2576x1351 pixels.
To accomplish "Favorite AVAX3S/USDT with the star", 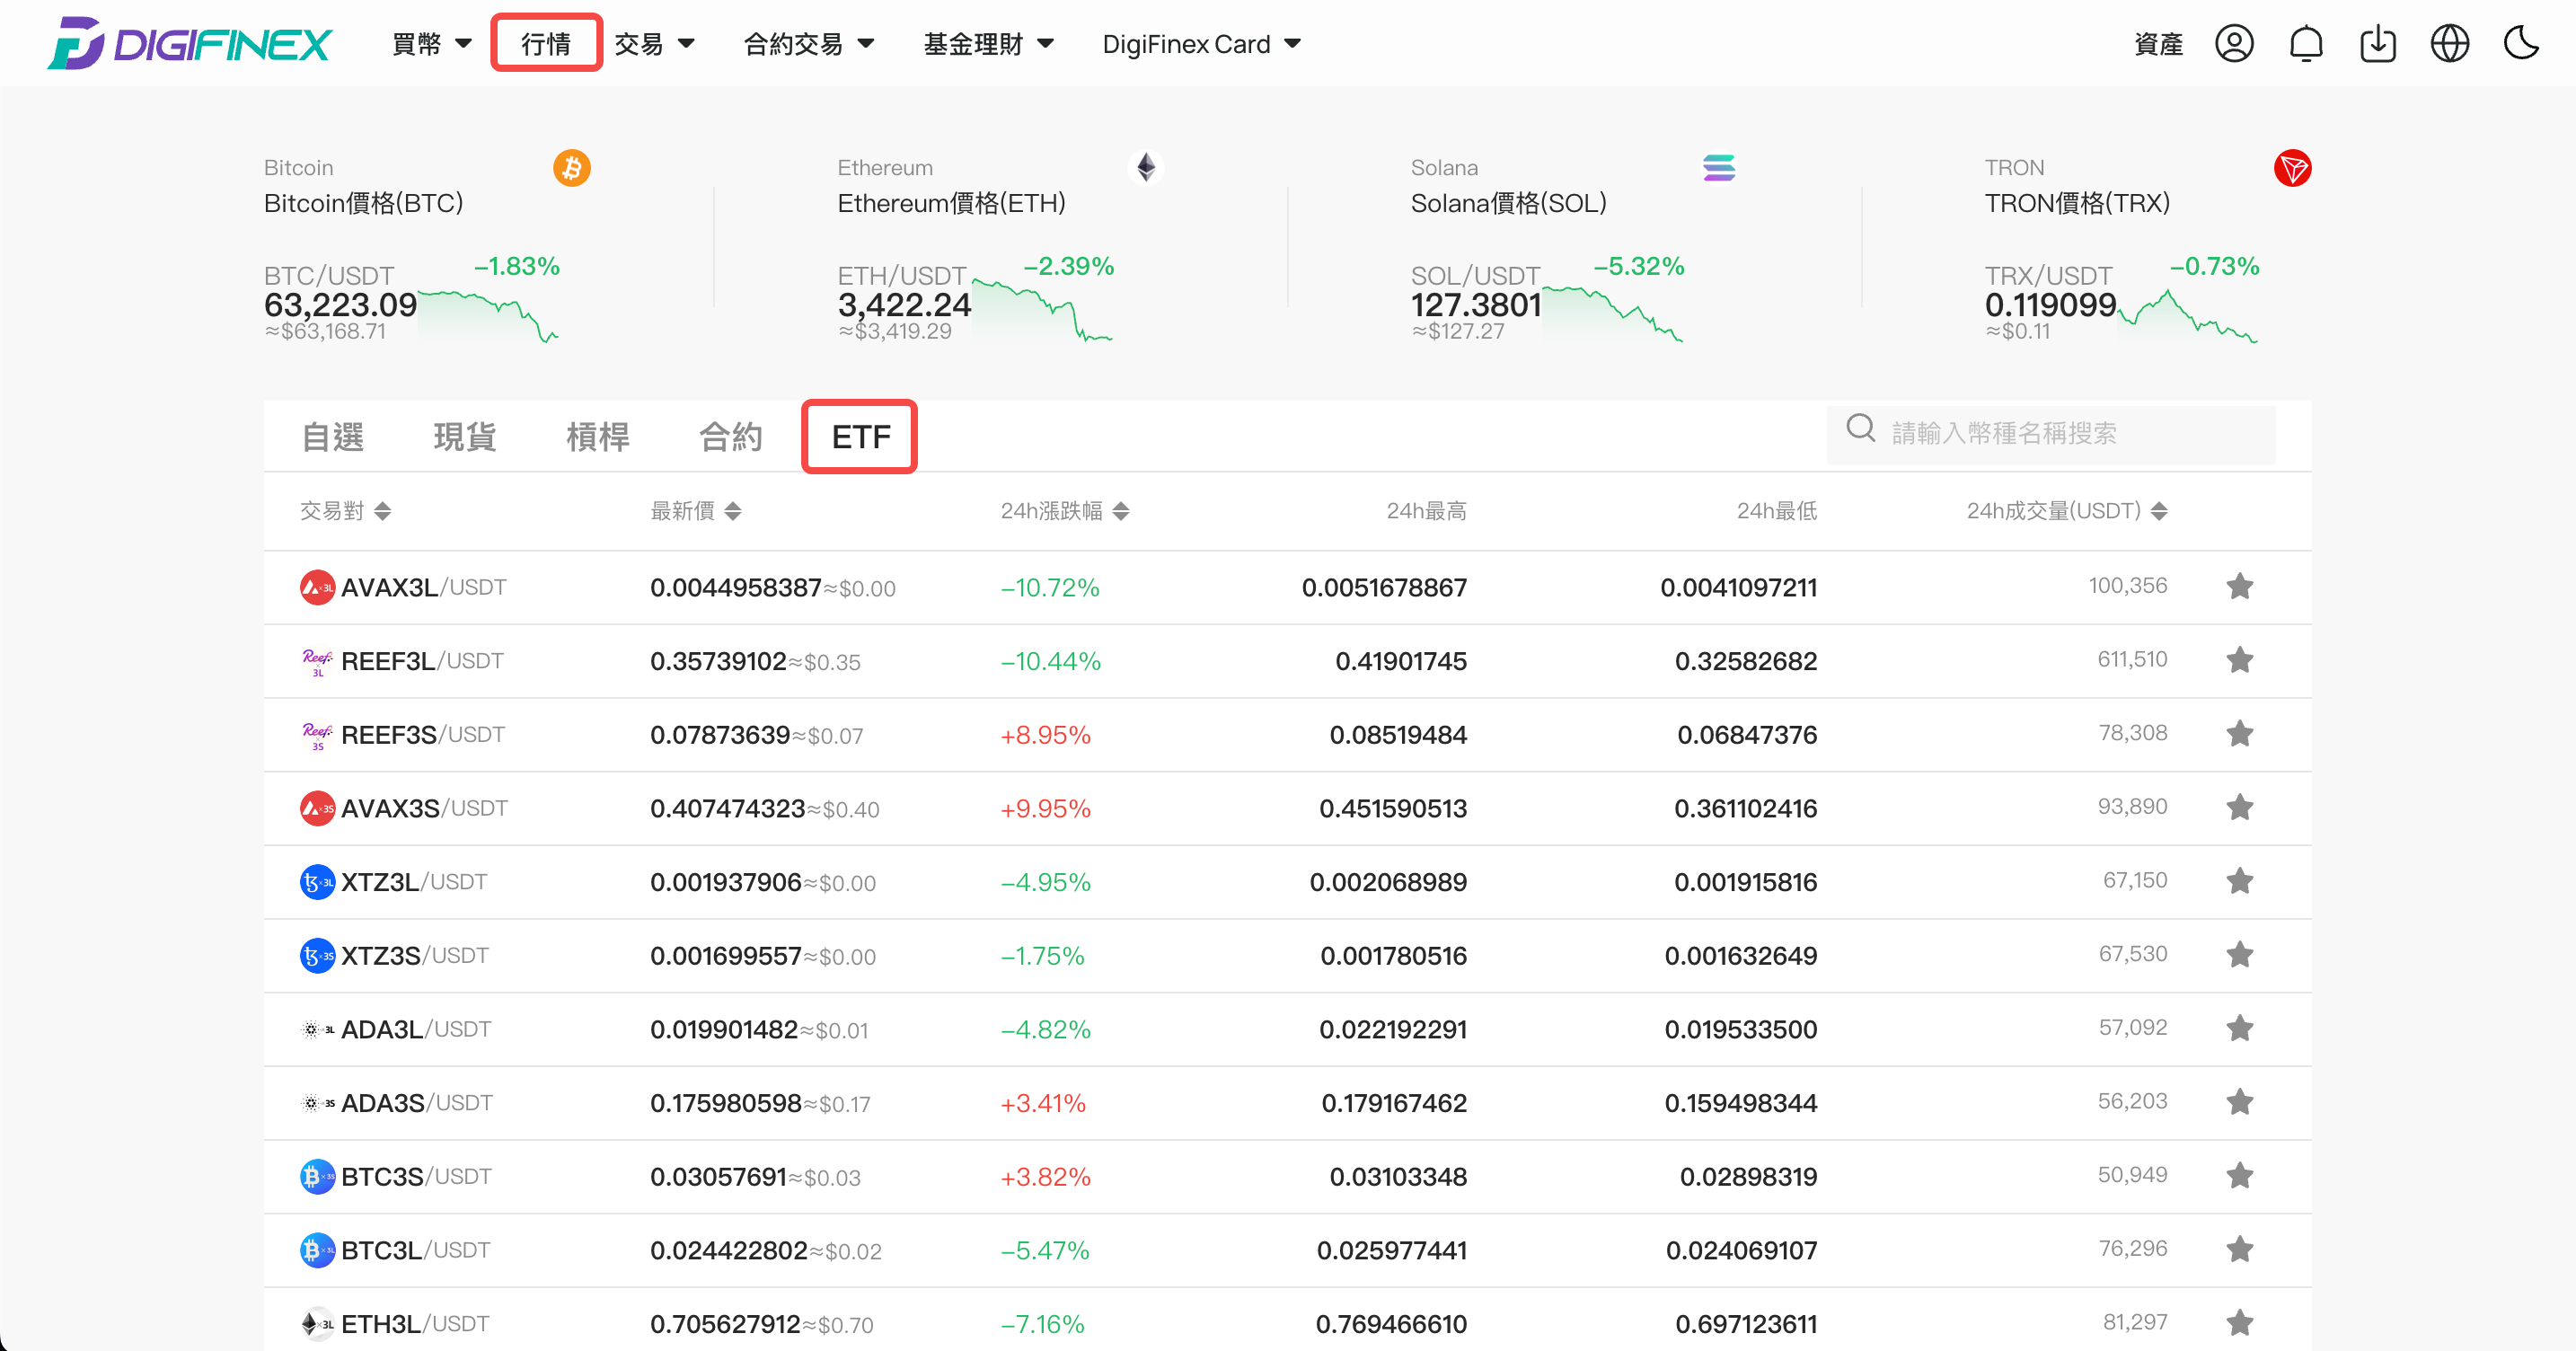I will 2240,807.
